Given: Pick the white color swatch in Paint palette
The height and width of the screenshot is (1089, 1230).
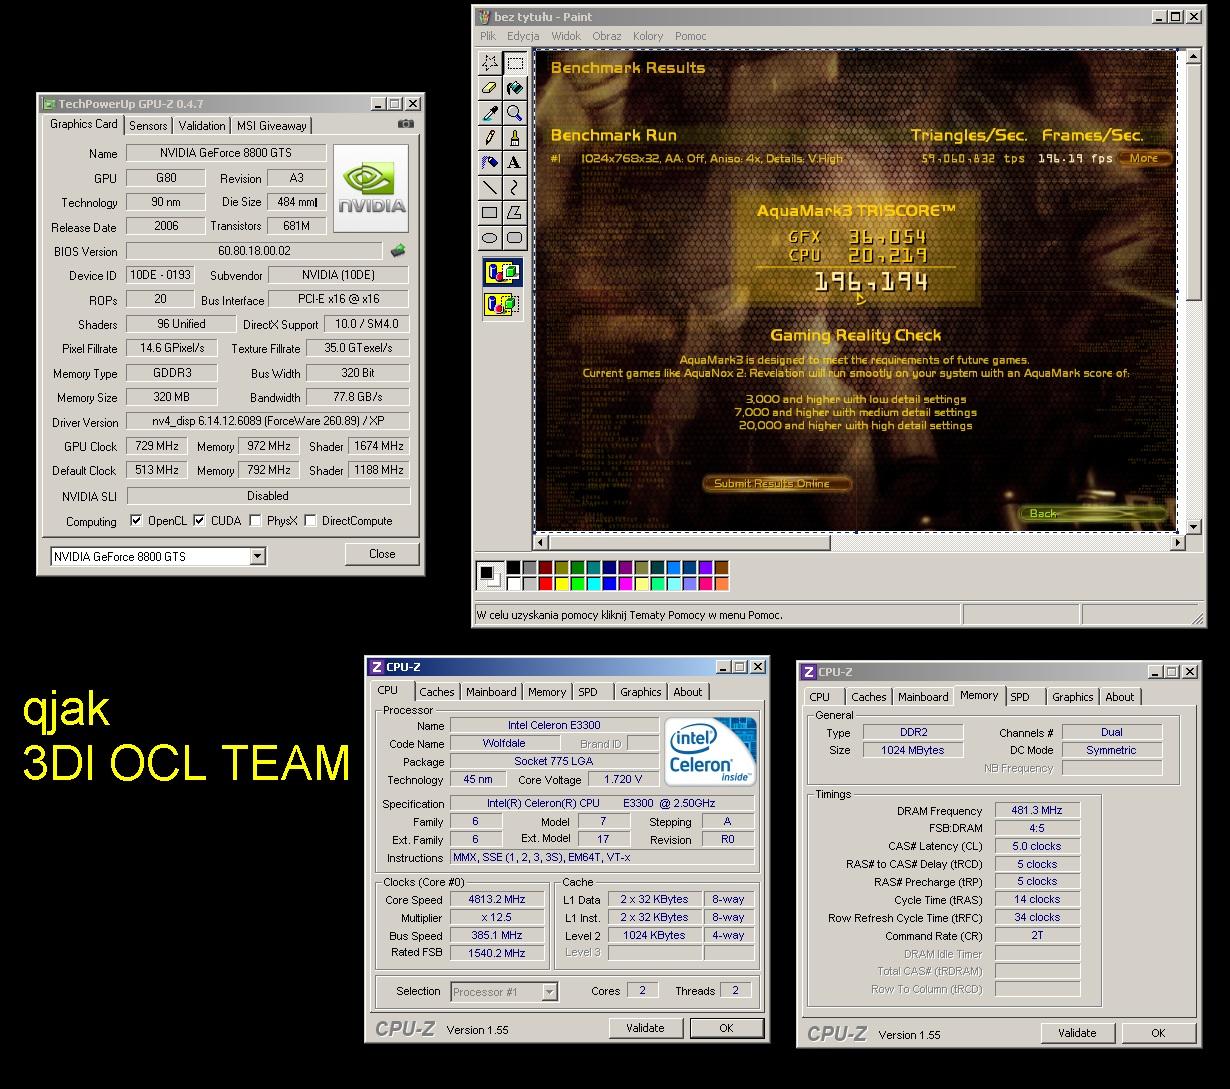Looking at the screenshot, I should 514,584.
